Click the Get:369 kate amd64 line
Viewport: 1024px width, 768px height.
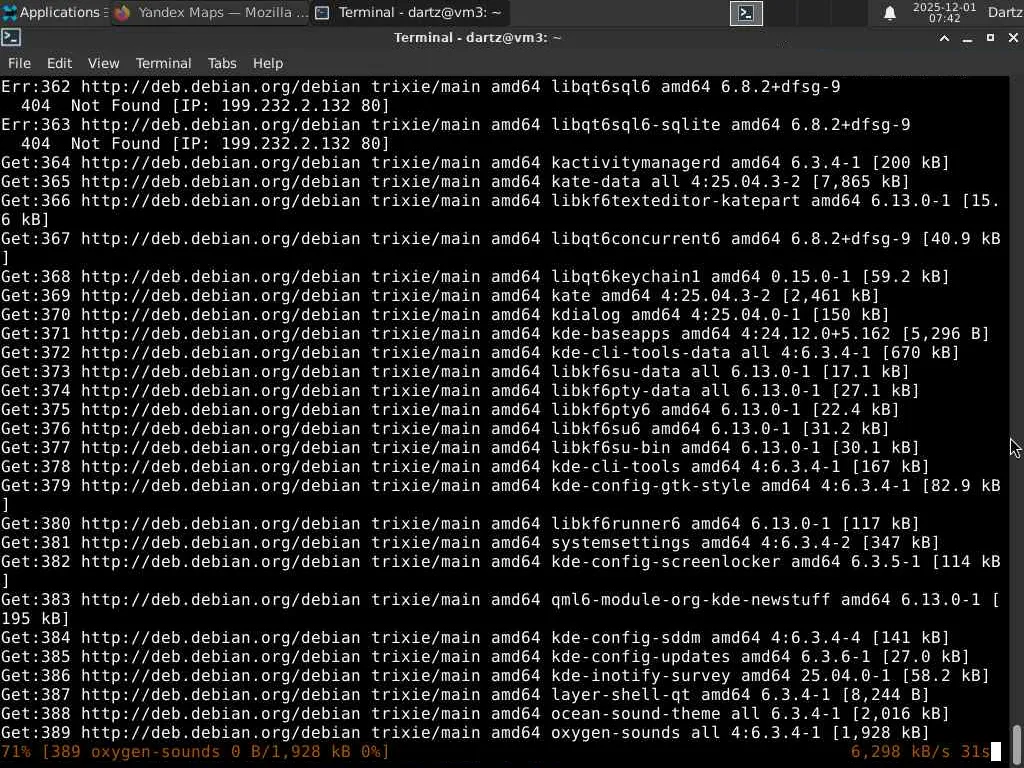tap(440, 295)
